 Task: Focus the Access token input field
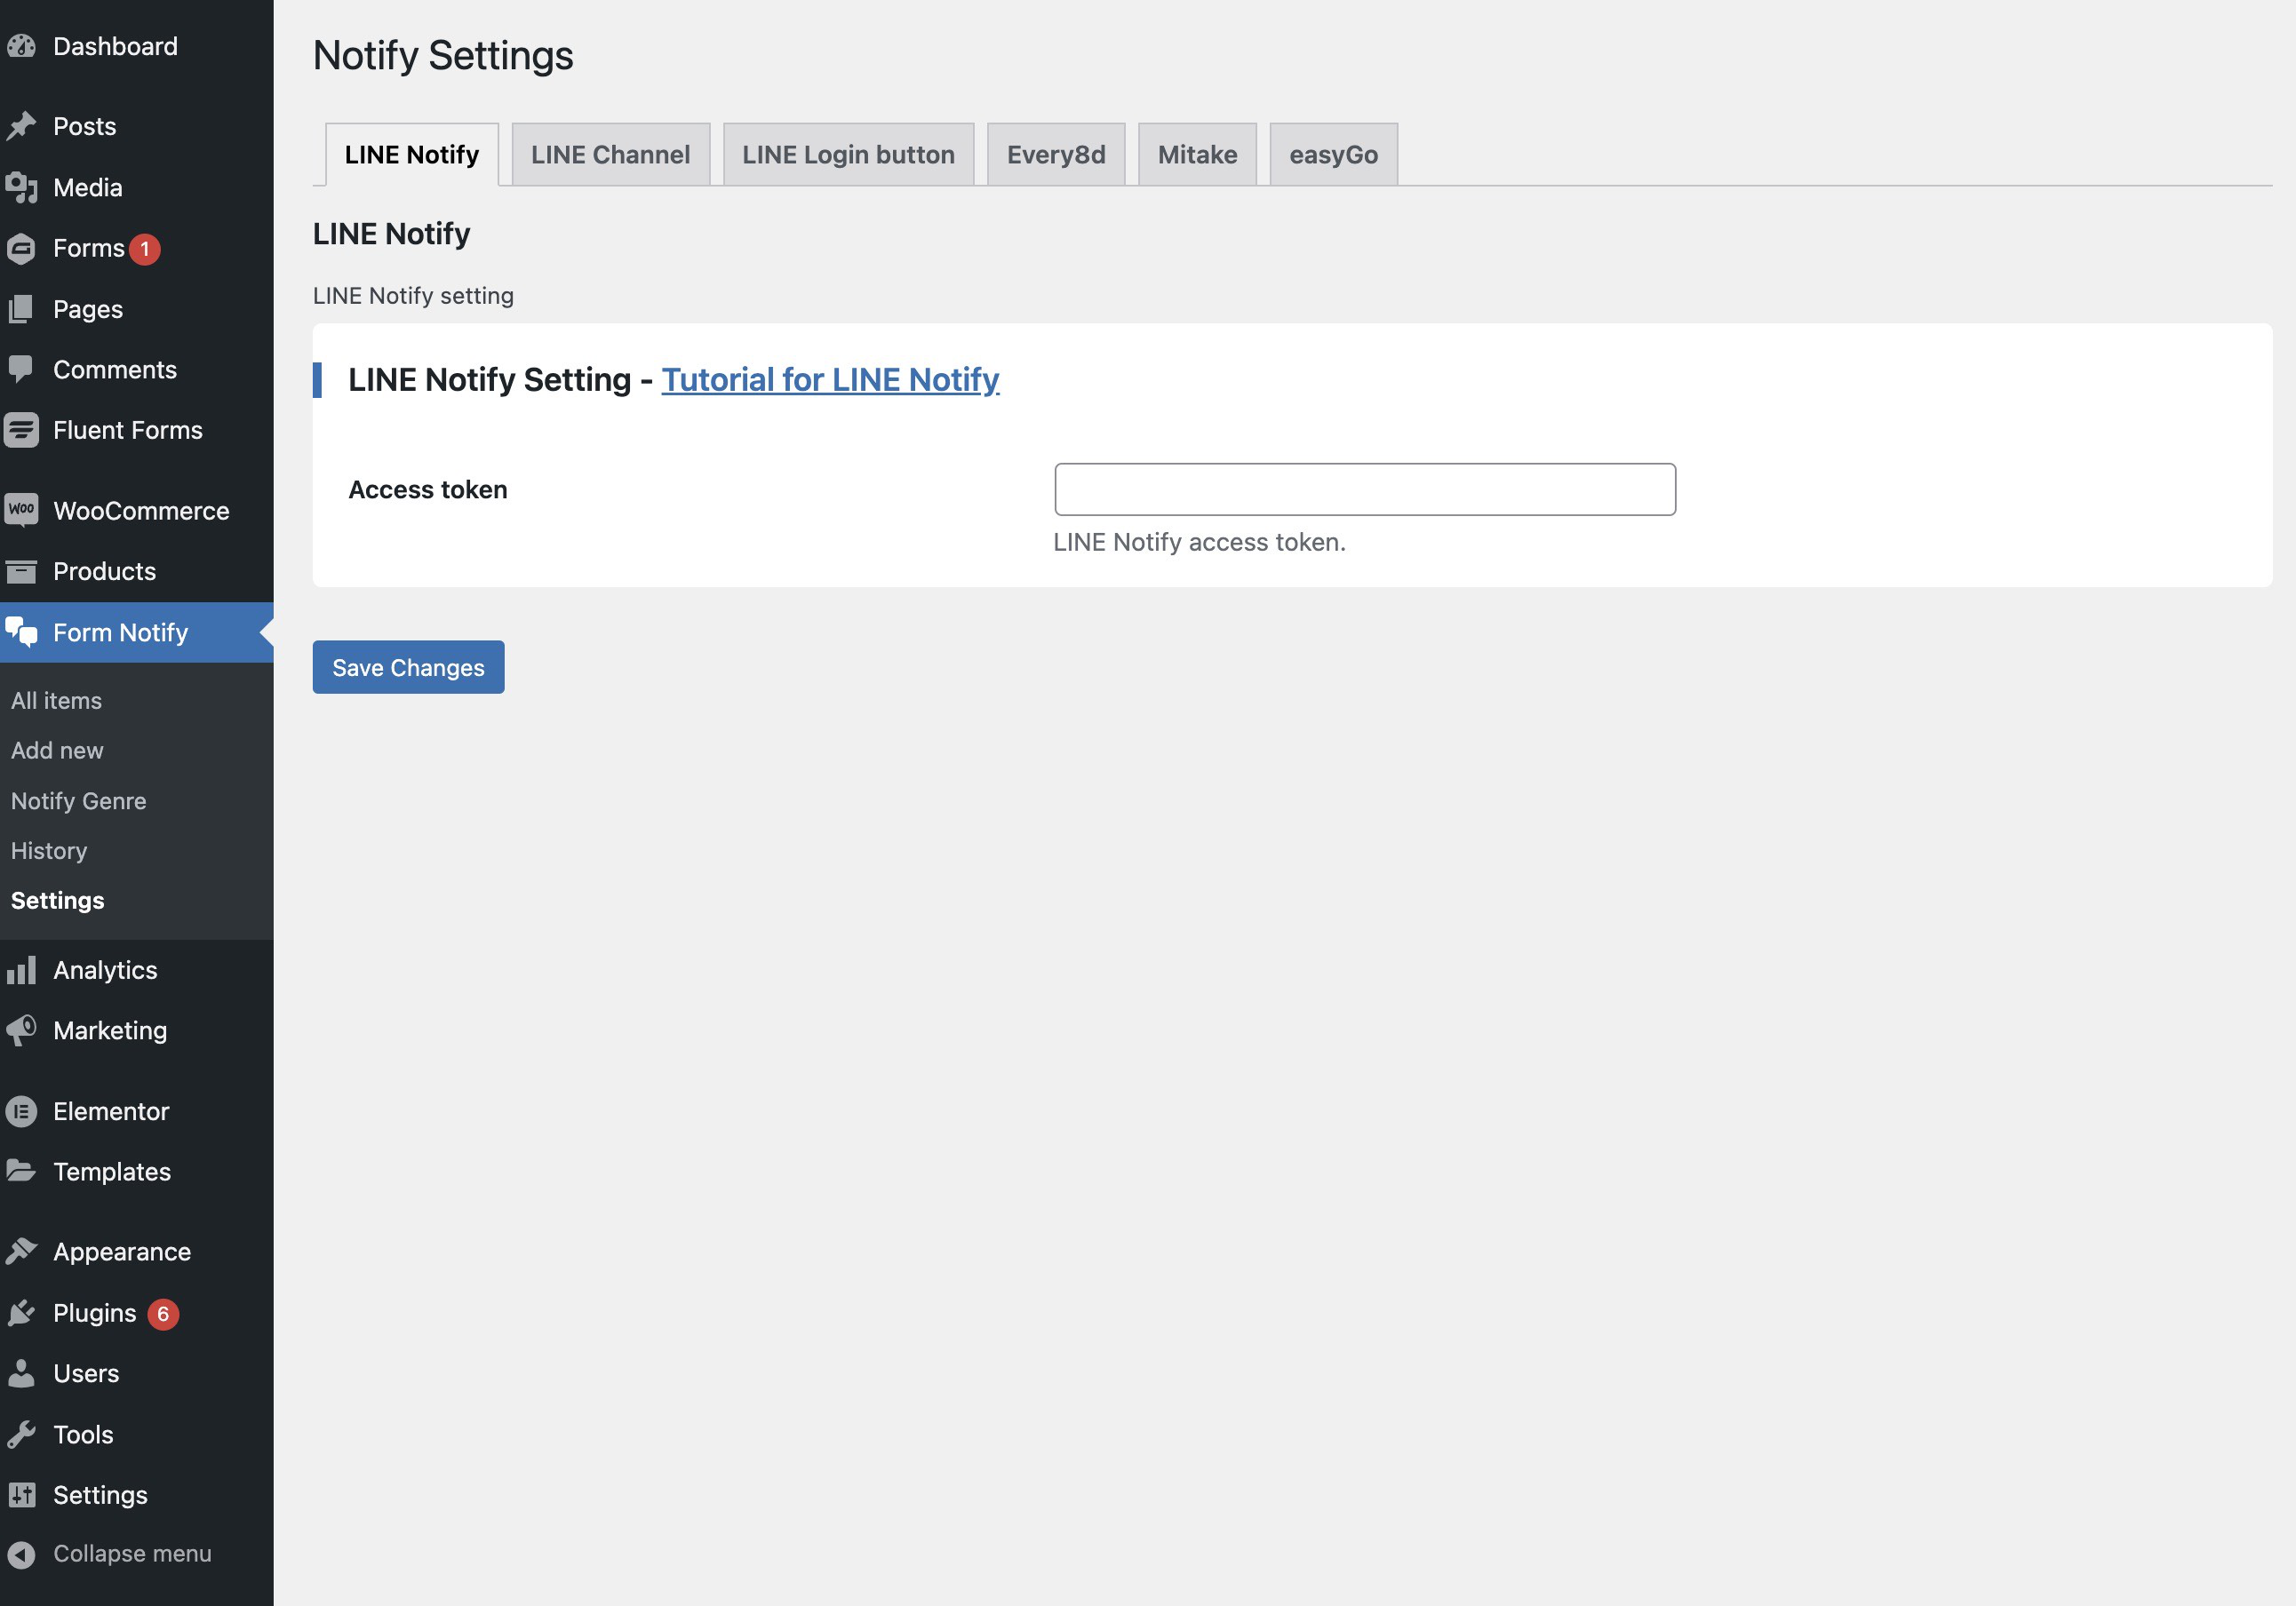pyautogui.click(x=1365, y=489)
